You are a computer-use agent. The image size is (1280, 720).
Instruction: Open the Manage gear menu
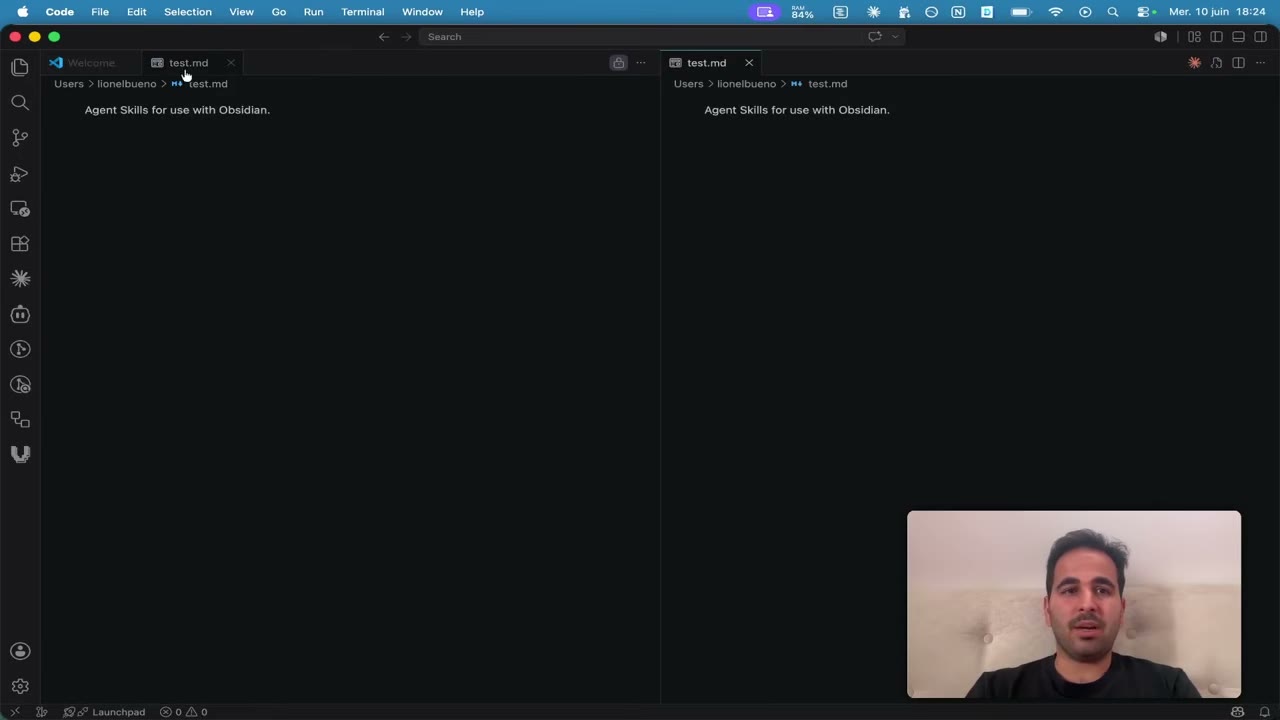point(20,686)
